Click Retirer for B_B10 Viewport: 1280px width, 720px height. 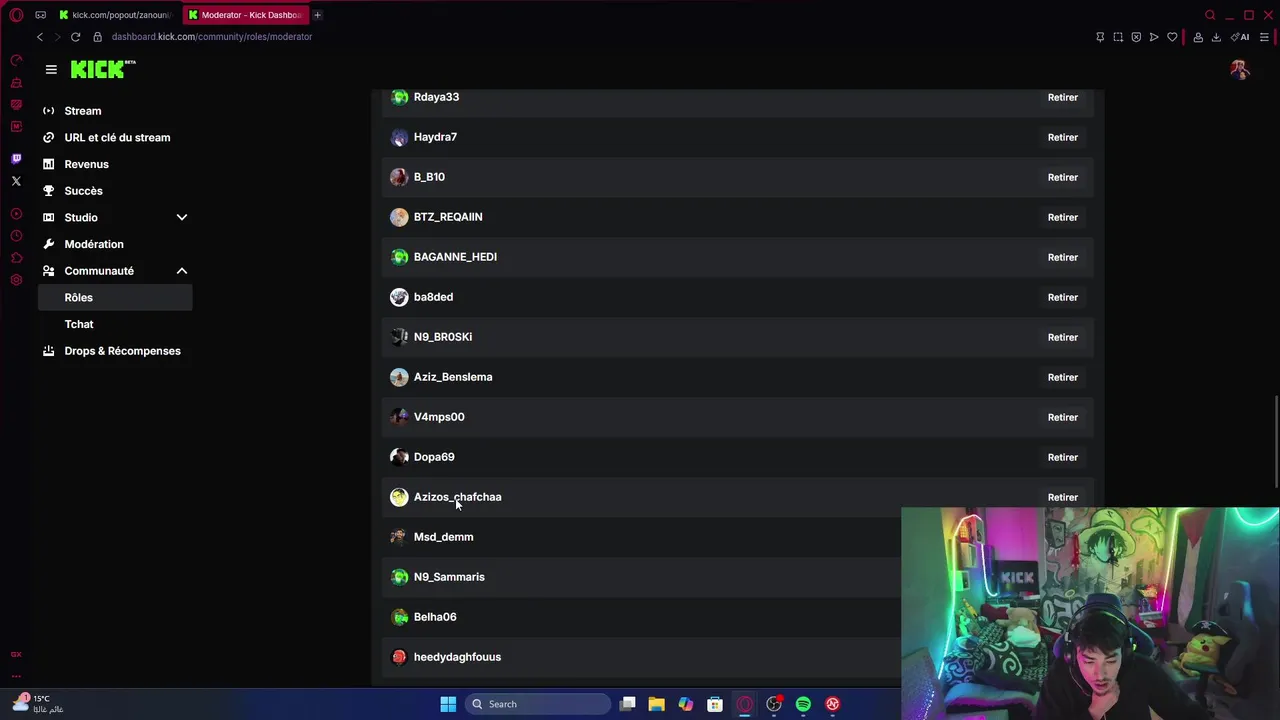[1062, 177]
